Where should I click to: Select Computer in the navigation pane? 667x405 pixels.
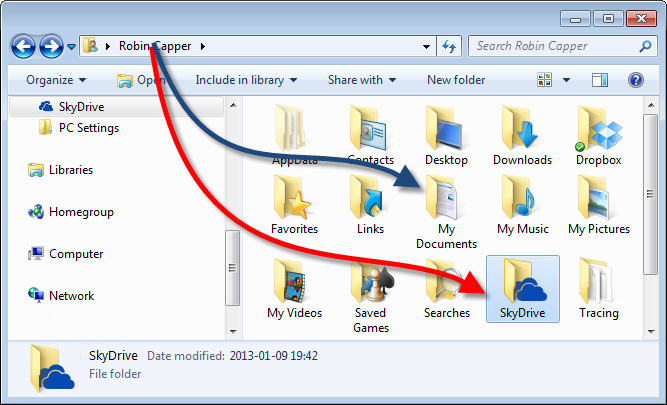coord(77,254)
